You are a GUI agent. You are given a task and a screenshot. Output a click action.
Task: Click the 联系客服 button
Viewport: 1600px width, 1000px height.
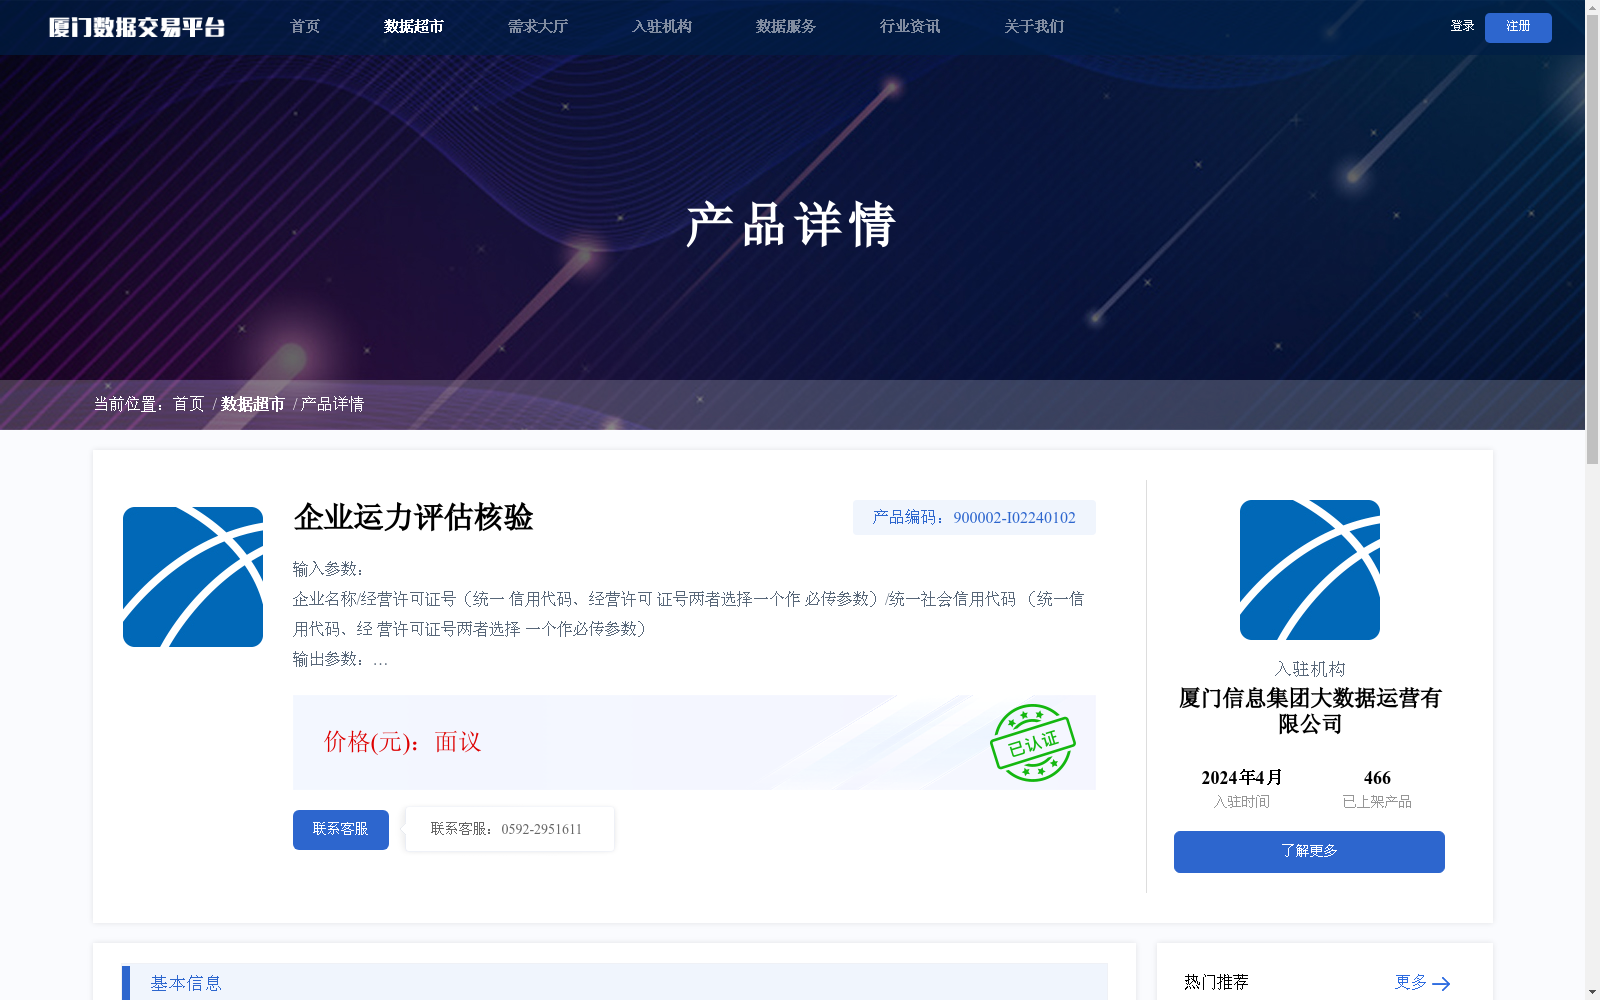[341, 830]
